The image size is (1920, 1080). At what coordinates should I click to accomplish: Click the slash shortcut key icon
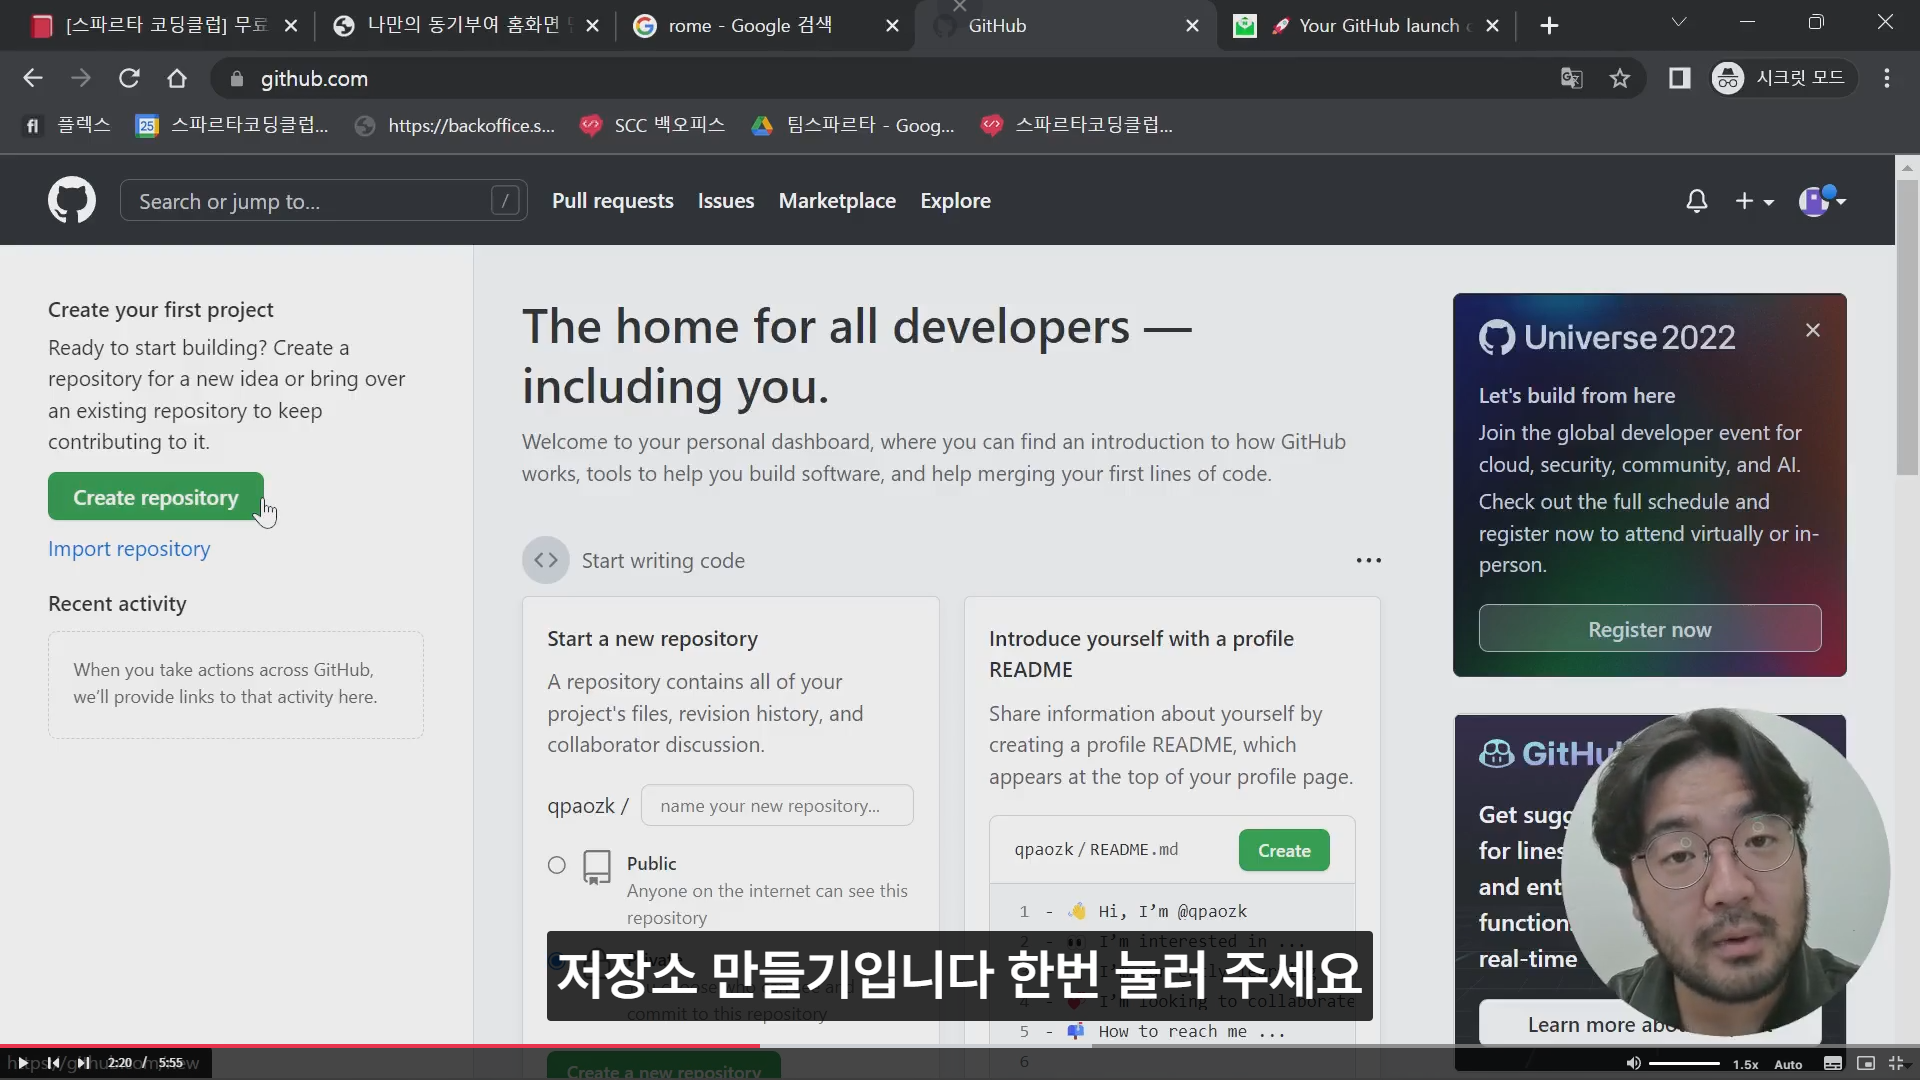pyautogui.click(x=506, y=201)
